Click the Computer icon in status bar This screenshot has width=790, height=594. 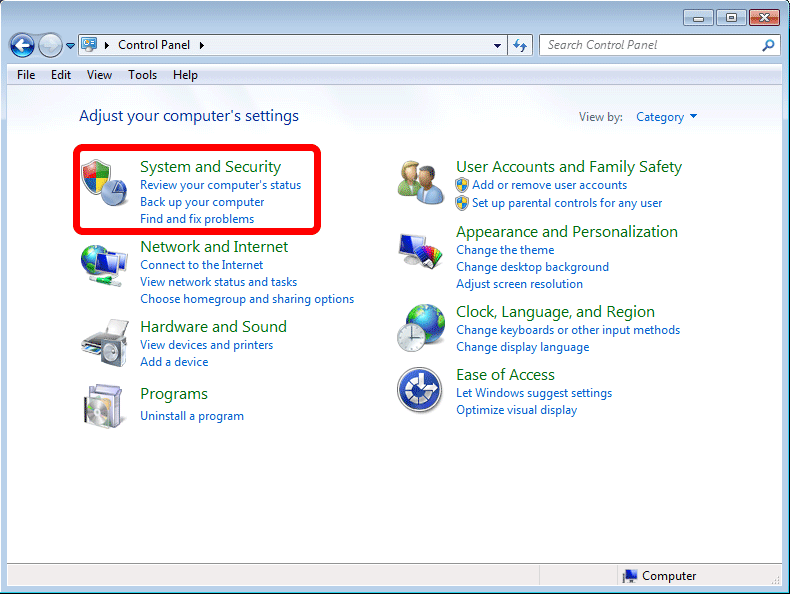pos(629,576)
